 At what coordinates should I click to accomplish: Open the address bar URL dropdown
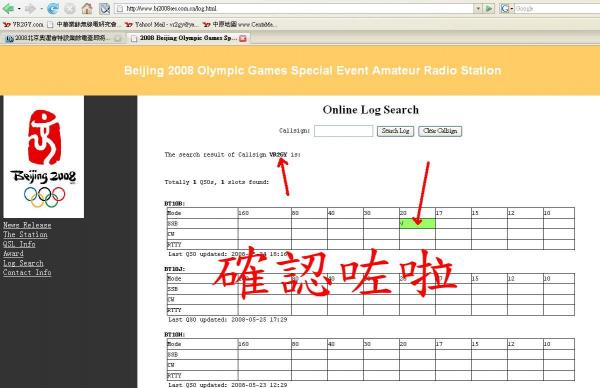[478, 8]
